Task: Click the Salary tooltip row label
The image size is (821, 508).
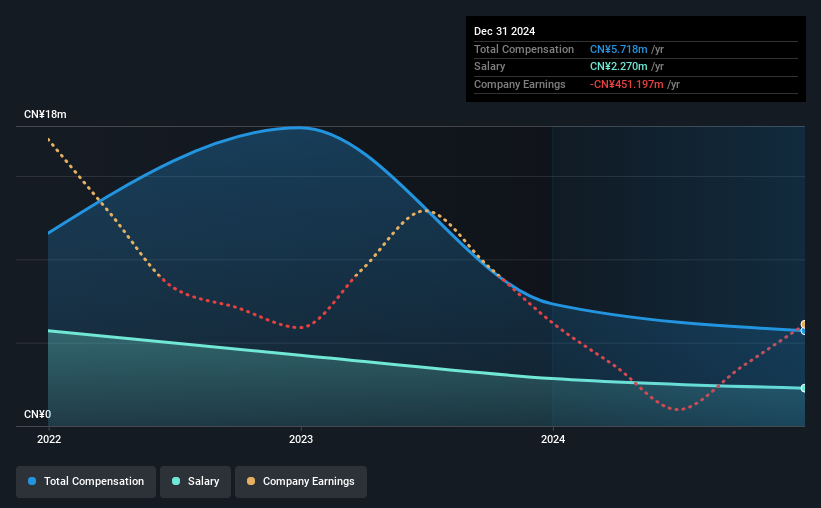Action: click(x=490, y=67)
